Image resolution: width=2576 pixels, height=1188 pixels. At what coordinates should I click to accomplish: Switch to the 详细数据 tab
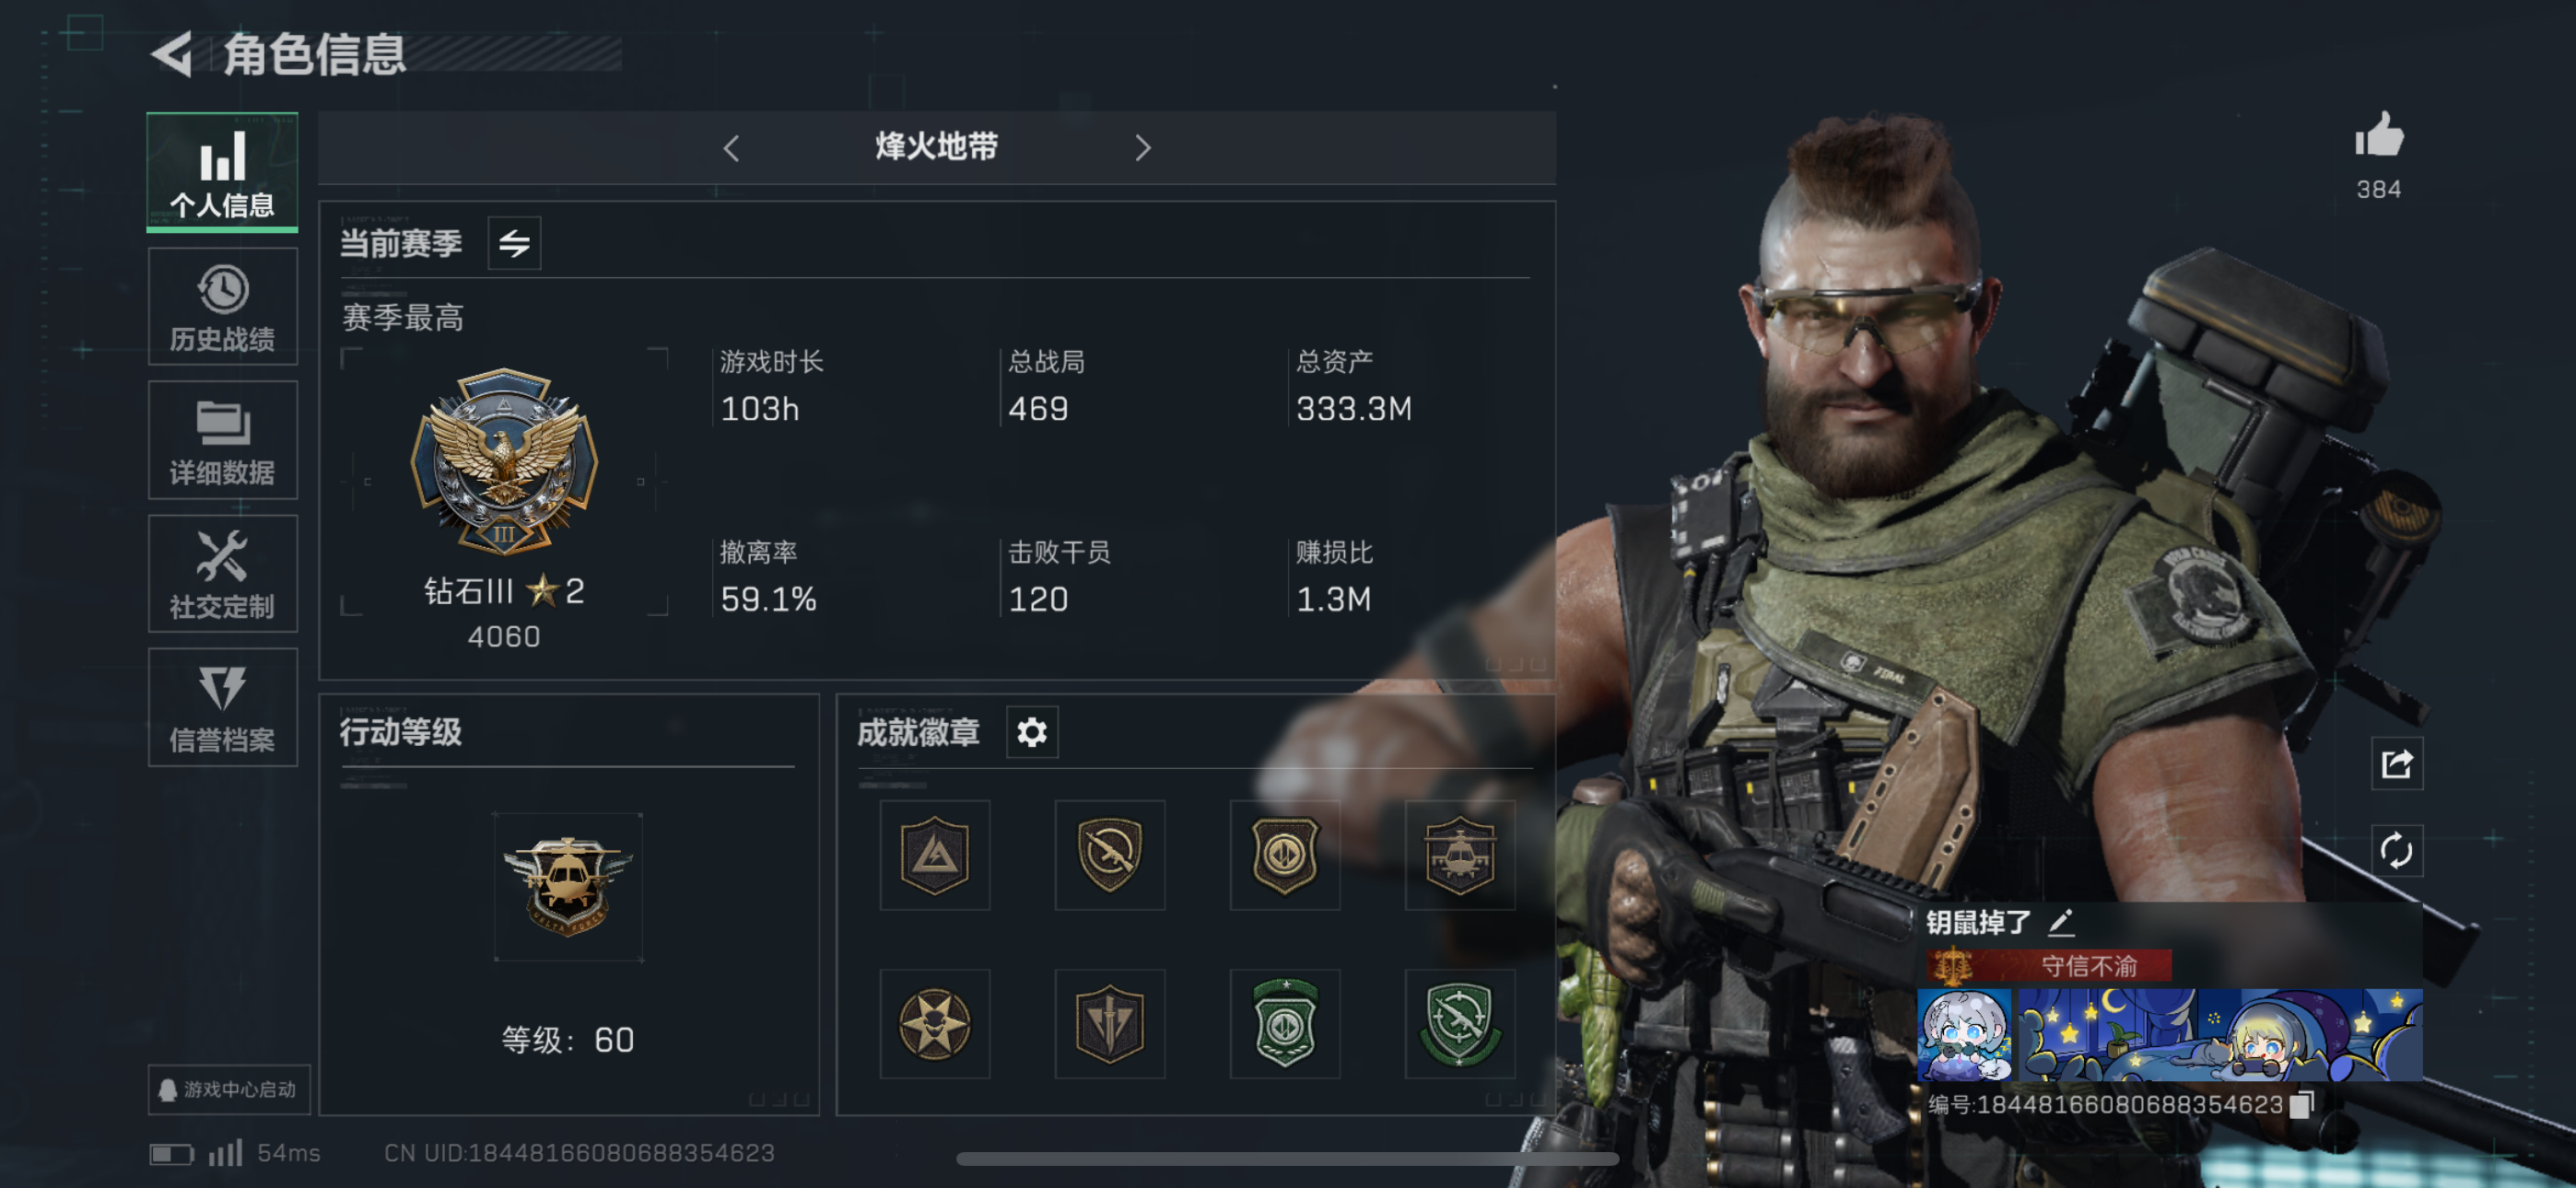(x=222, y=440)
